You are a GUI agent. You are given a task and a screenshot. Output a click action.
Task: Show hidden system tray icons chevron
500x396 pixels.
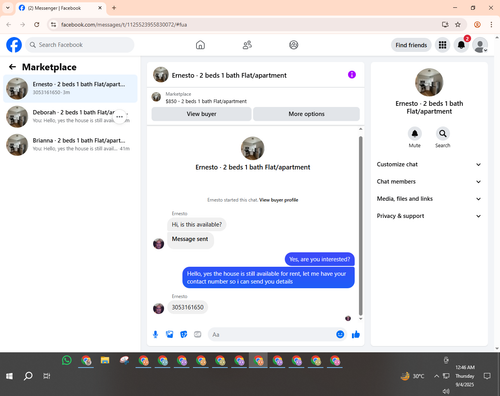pyautogui.click(x=436, y=376)
